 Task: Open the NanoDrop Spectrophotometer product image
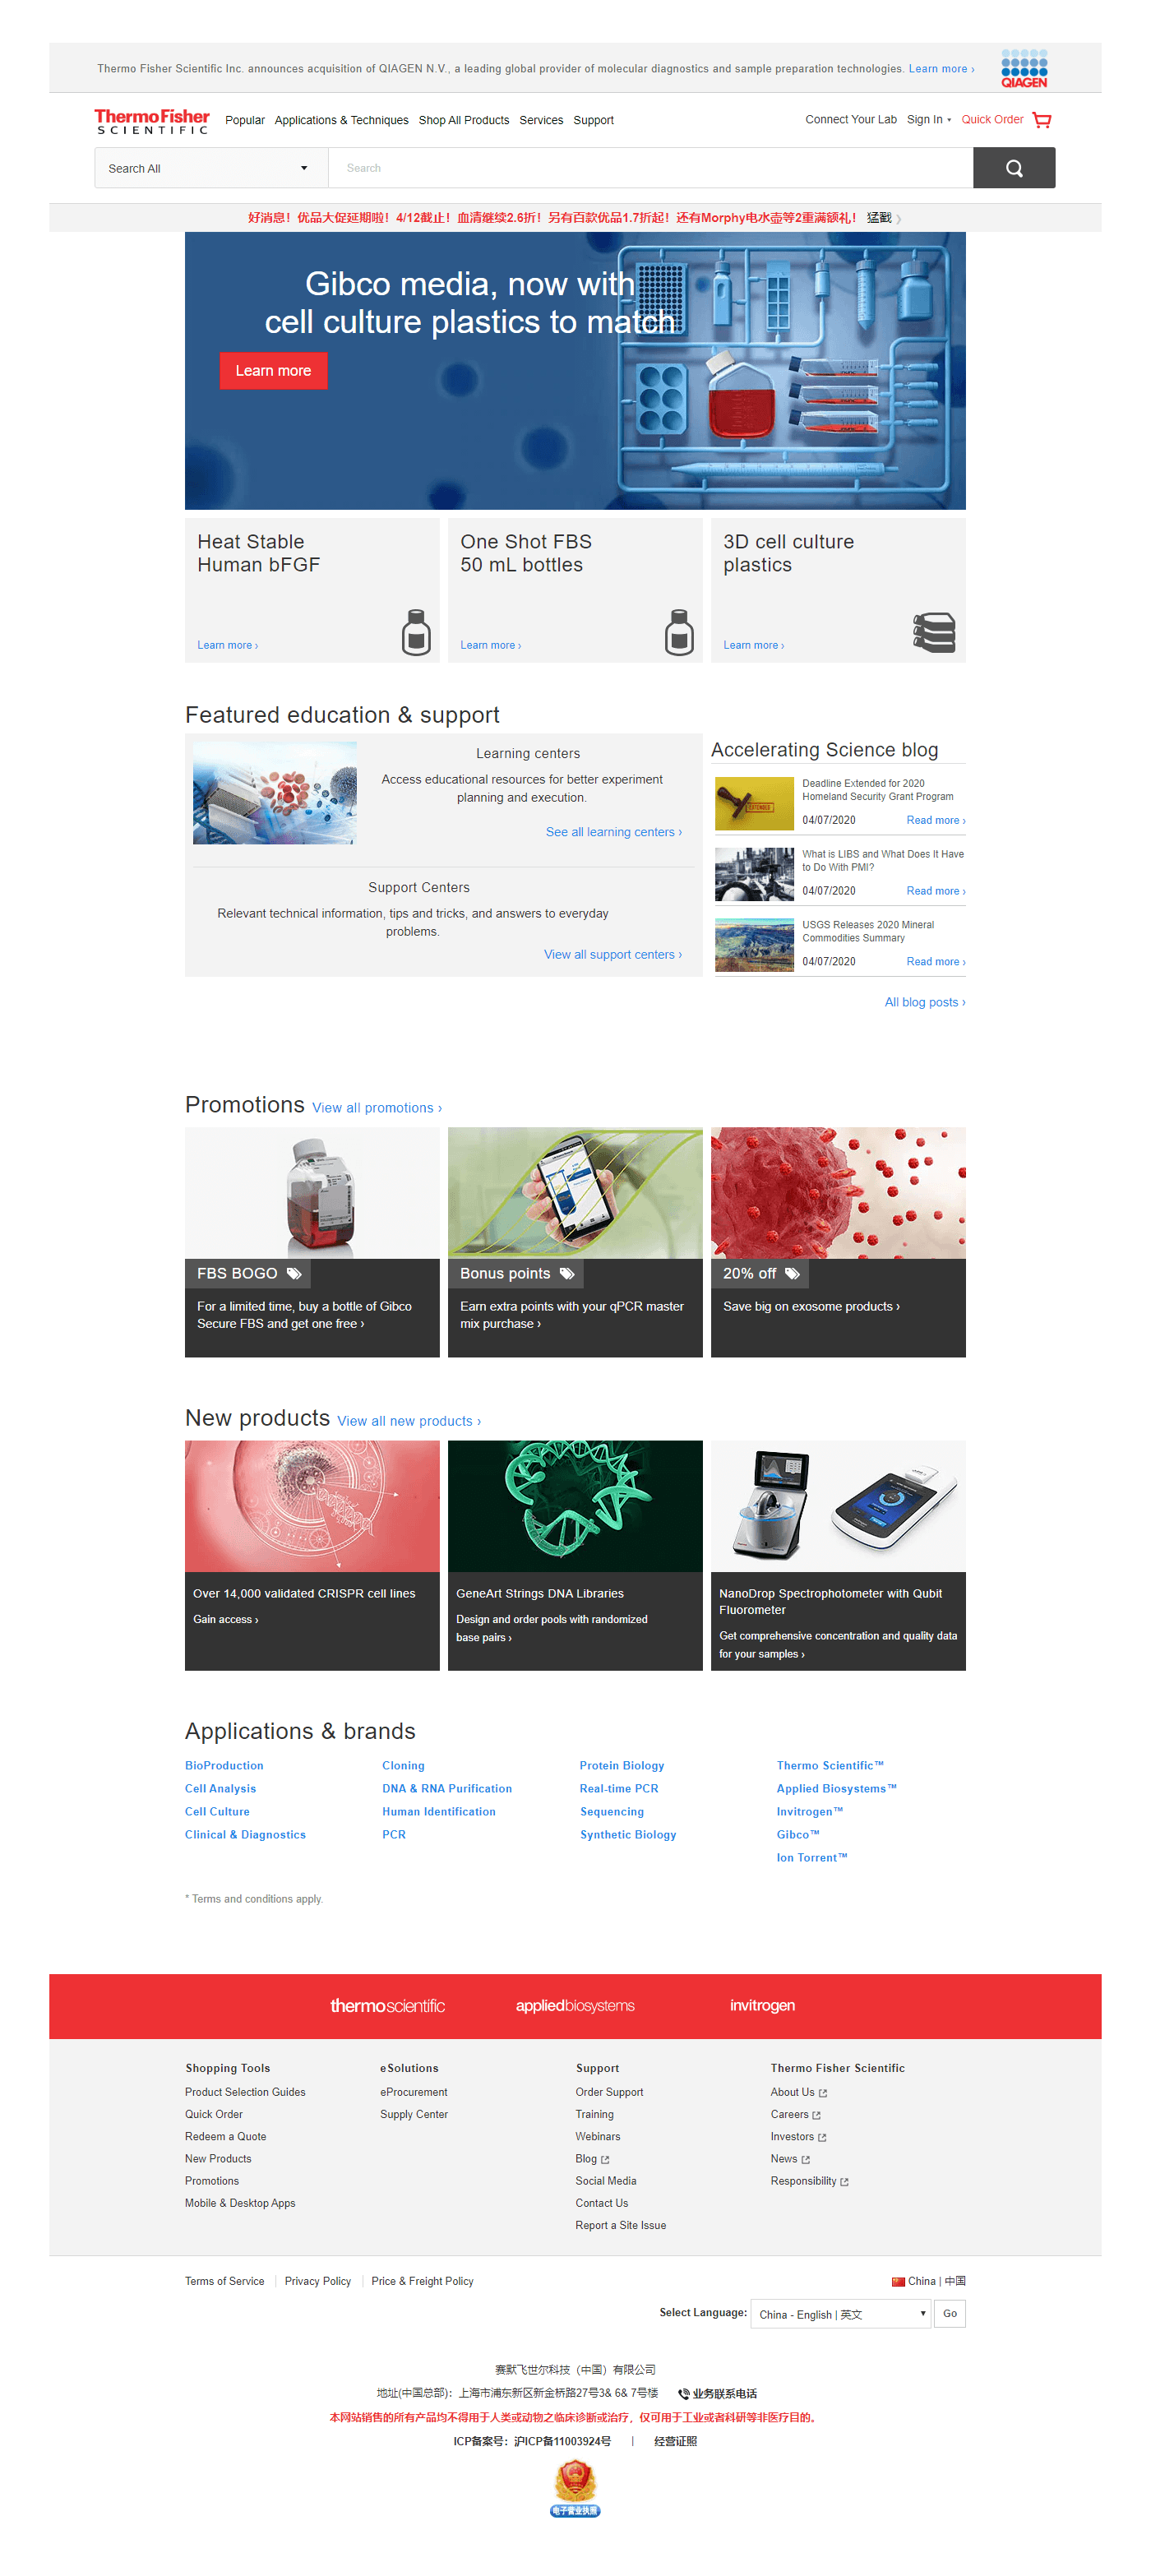point(838,1506)
